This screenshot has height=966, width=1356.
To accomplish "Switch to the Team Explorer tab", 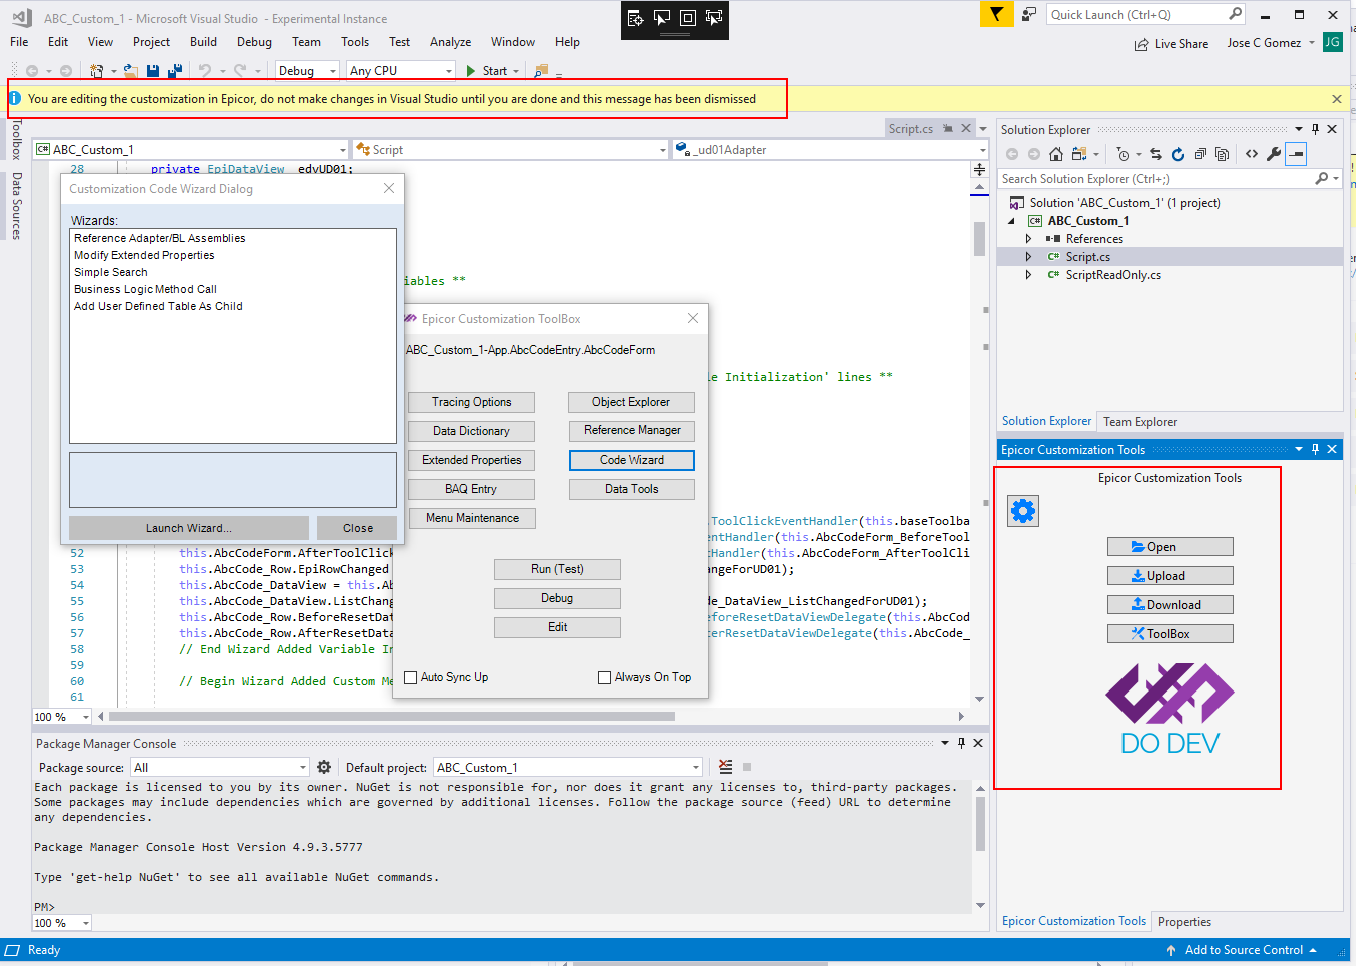I will tap(1140, 422).
